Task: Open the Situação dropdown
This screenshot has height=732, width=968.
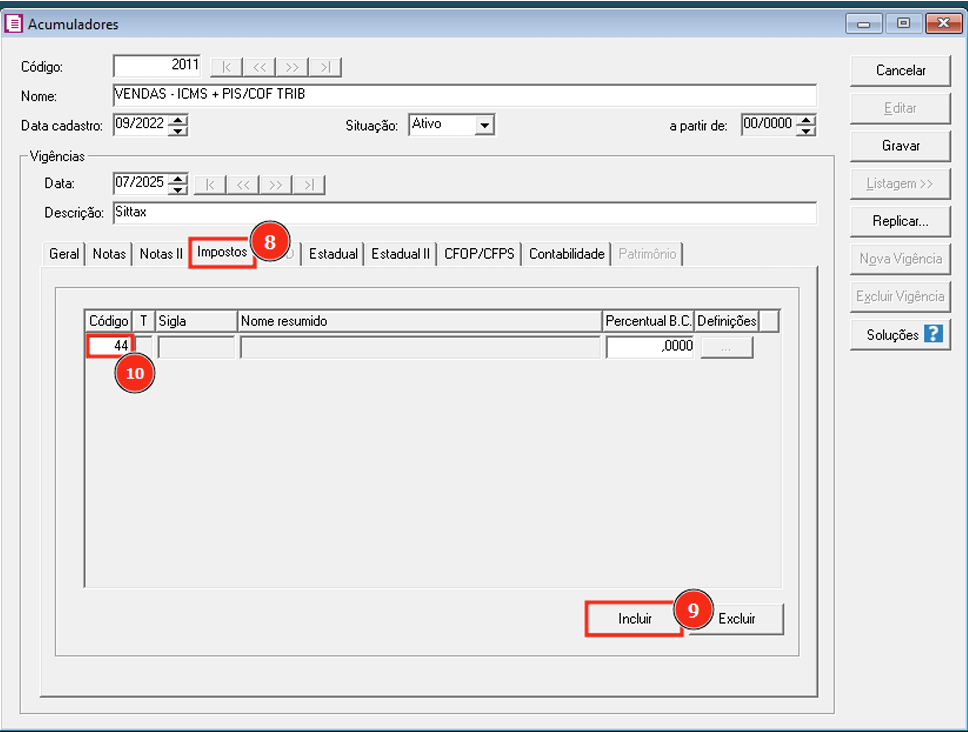Action: coord(485,125)
